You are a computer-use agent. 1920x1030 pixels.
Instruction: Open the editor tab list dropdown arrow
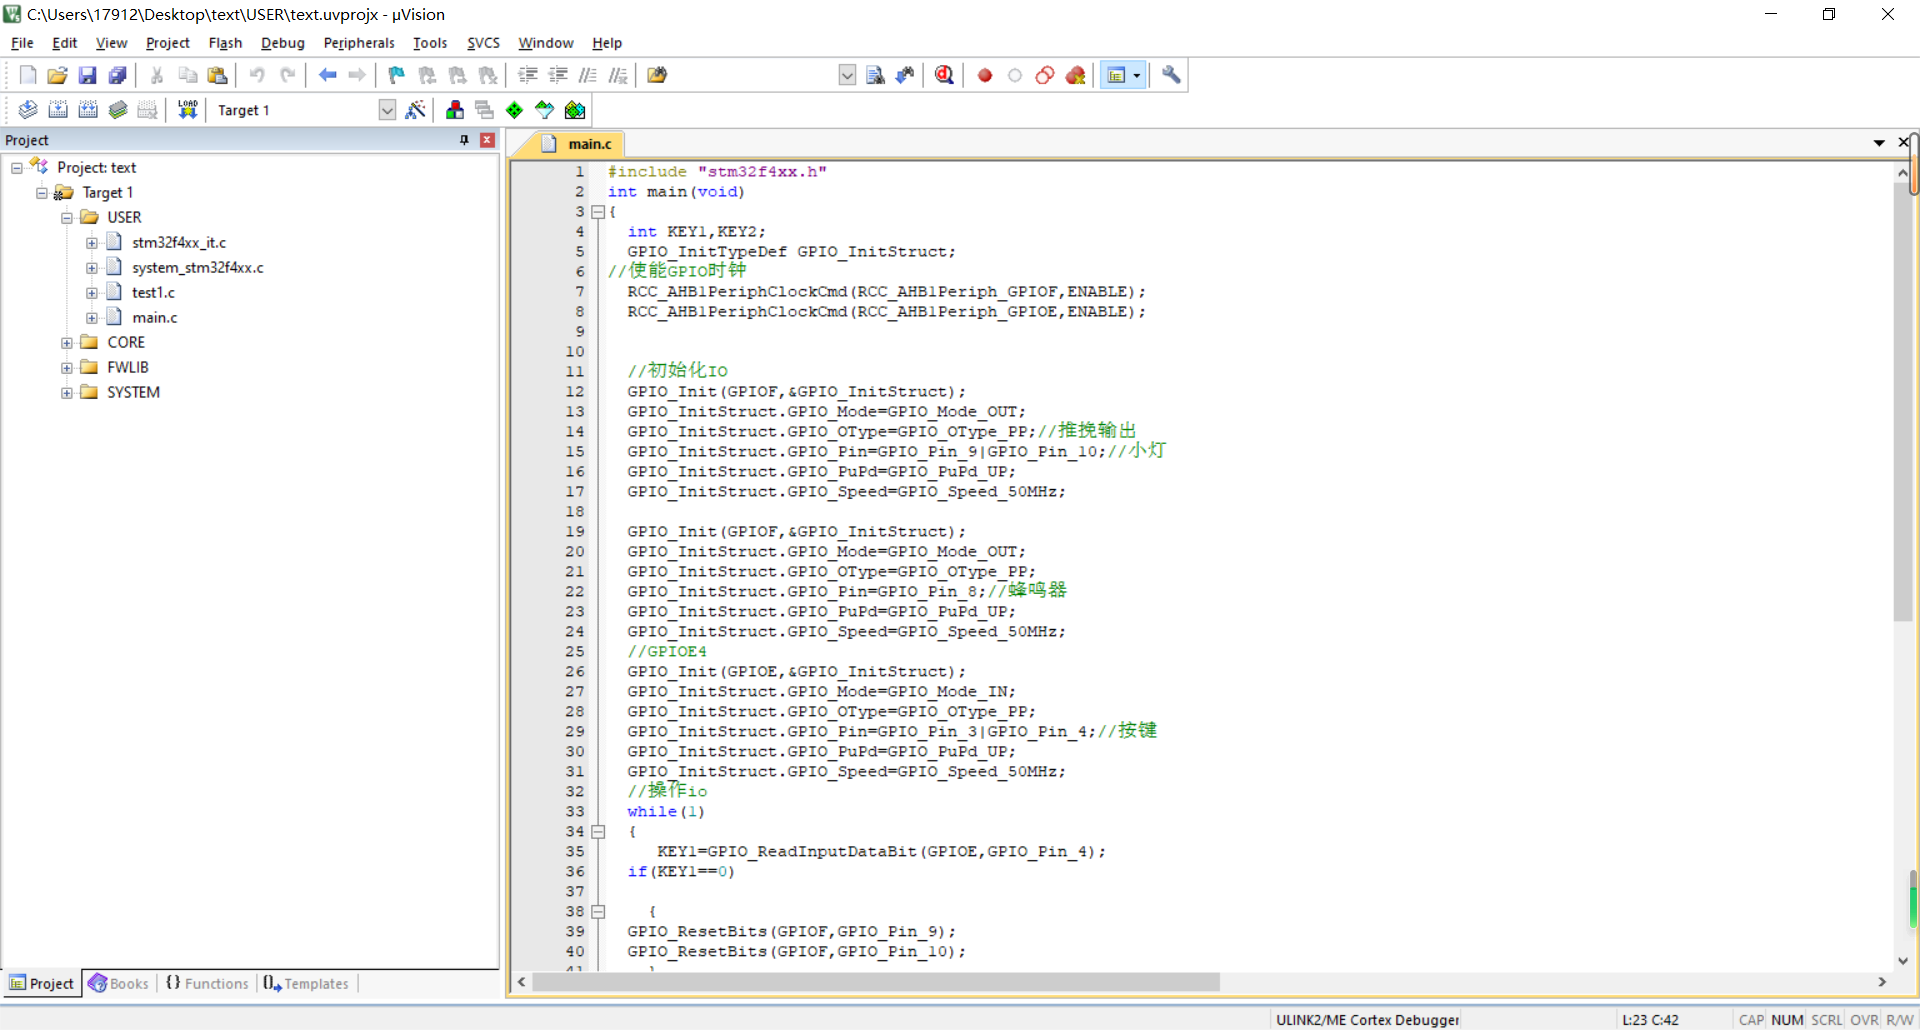coord(1879,143)
